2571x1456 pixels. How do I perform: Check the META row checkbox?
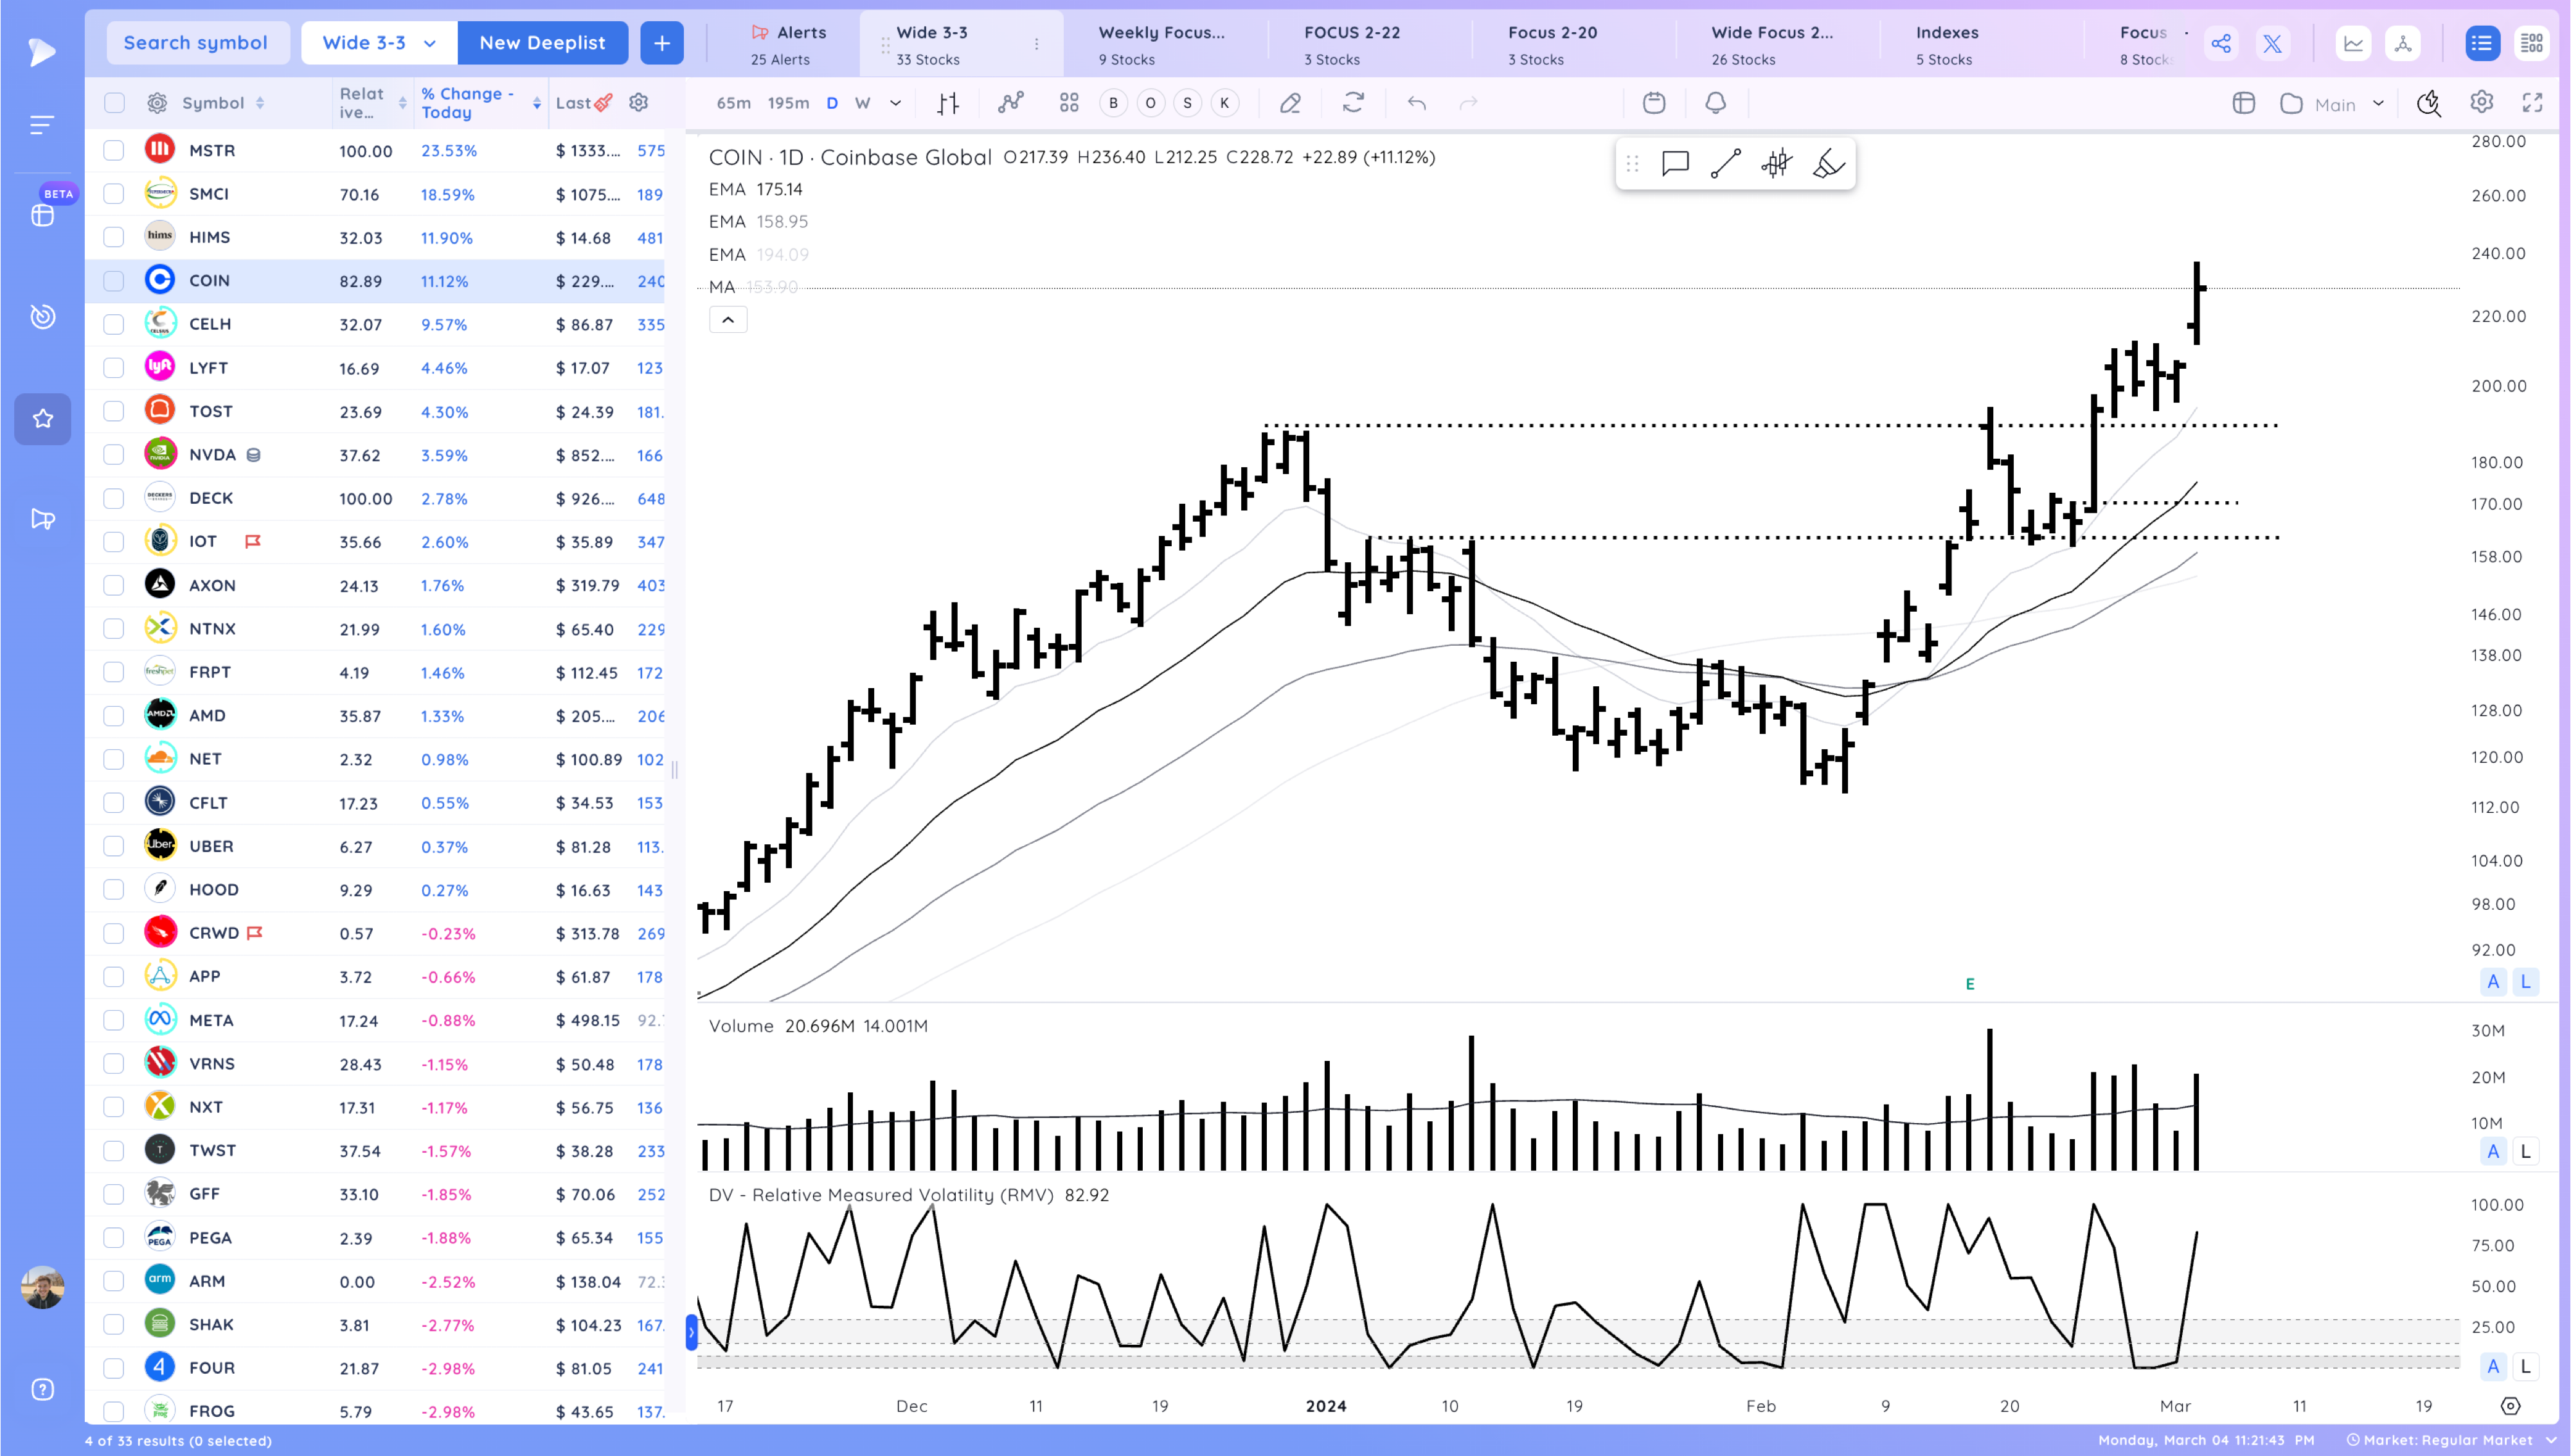coord(114,1020)
